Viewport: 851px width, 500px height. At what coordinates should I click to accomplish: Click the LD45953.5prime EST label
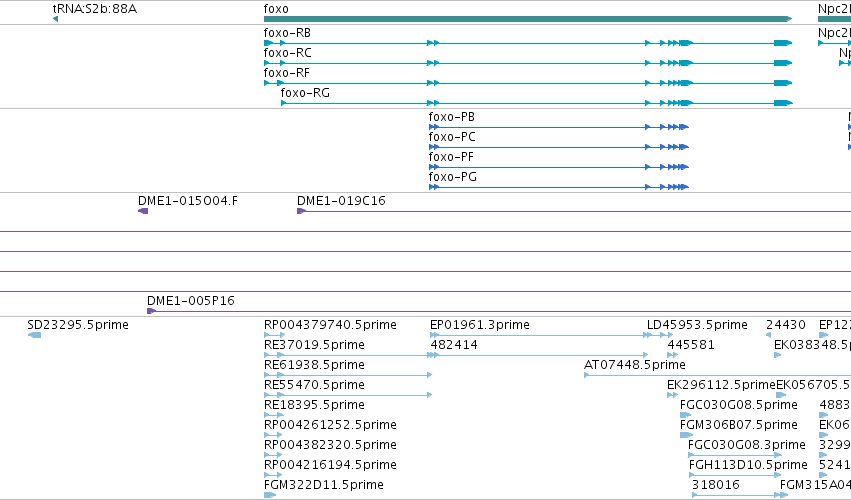[697, 325]
